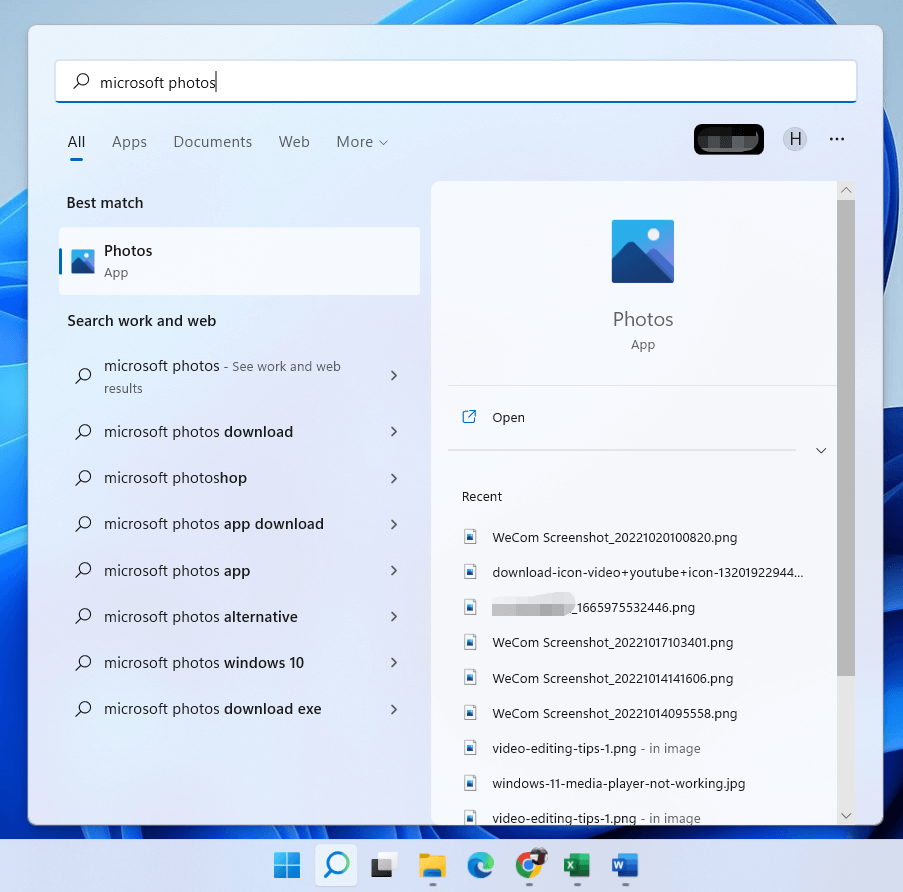Screen dimensions: 903x892
Task: Click Open in the Photos preview pane
Action: tap(508, 417)
